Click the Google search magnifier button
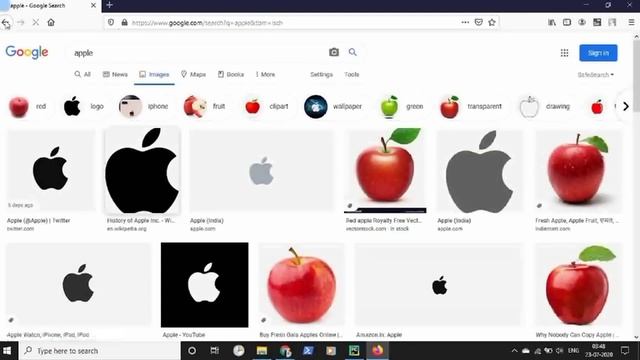 point(353,52)
